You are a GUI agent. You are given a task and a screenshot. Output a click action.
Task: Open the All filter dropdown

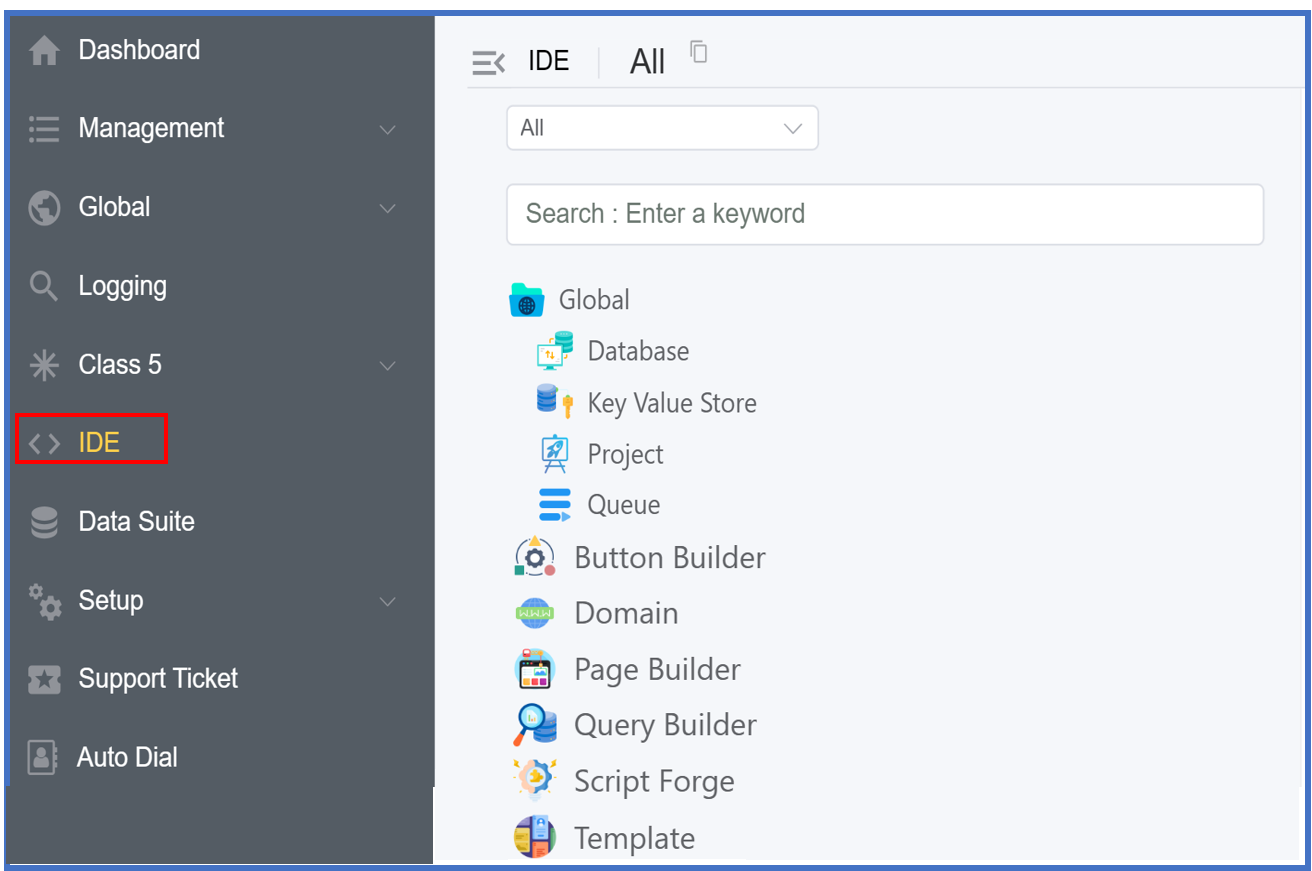pos(662,128)
